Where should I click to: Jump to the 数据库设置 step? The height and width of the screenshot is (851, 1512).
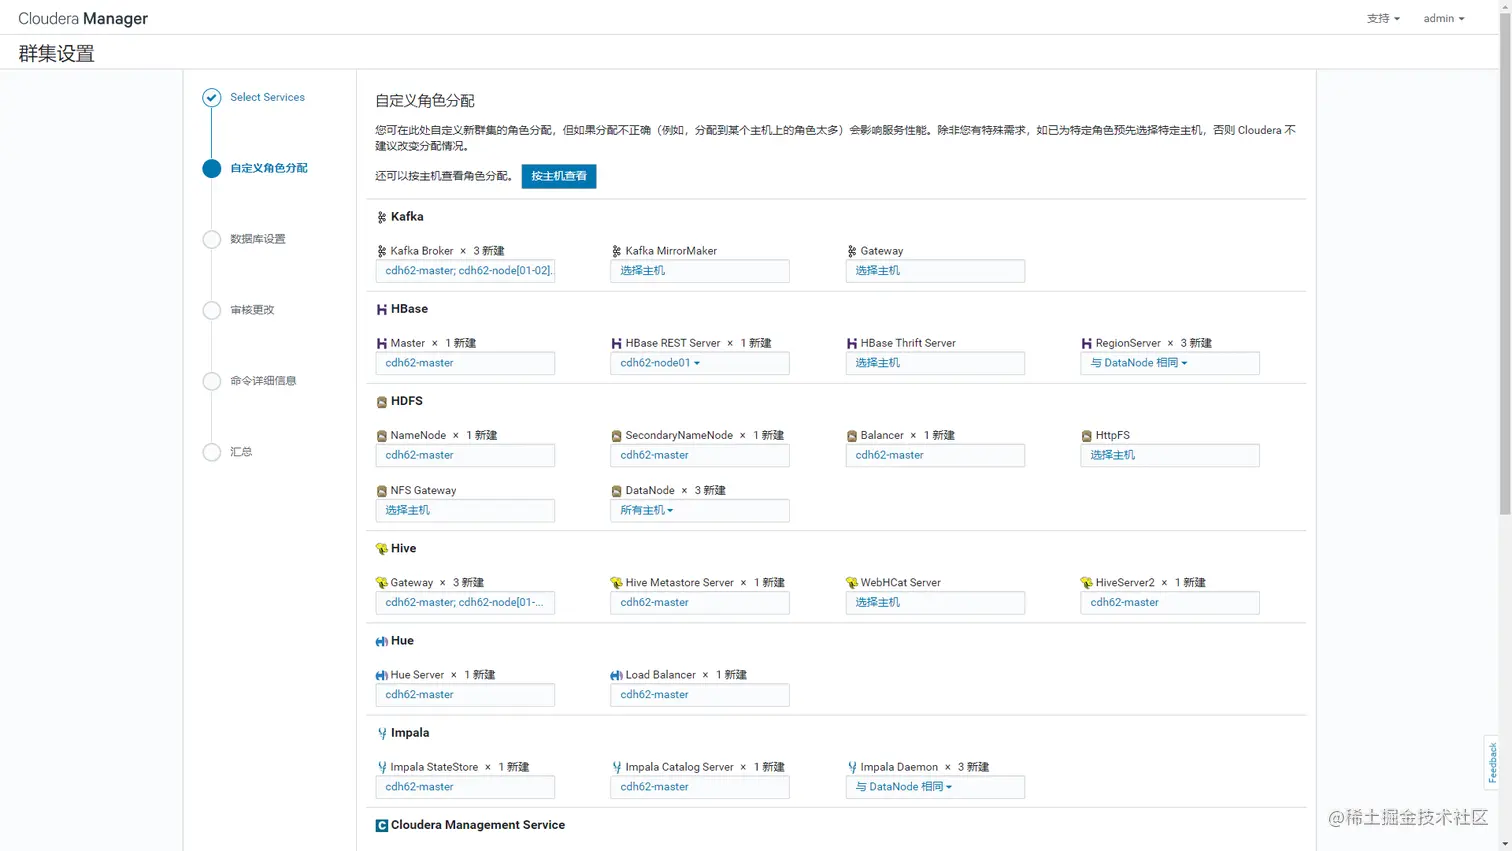pos(258,239)
